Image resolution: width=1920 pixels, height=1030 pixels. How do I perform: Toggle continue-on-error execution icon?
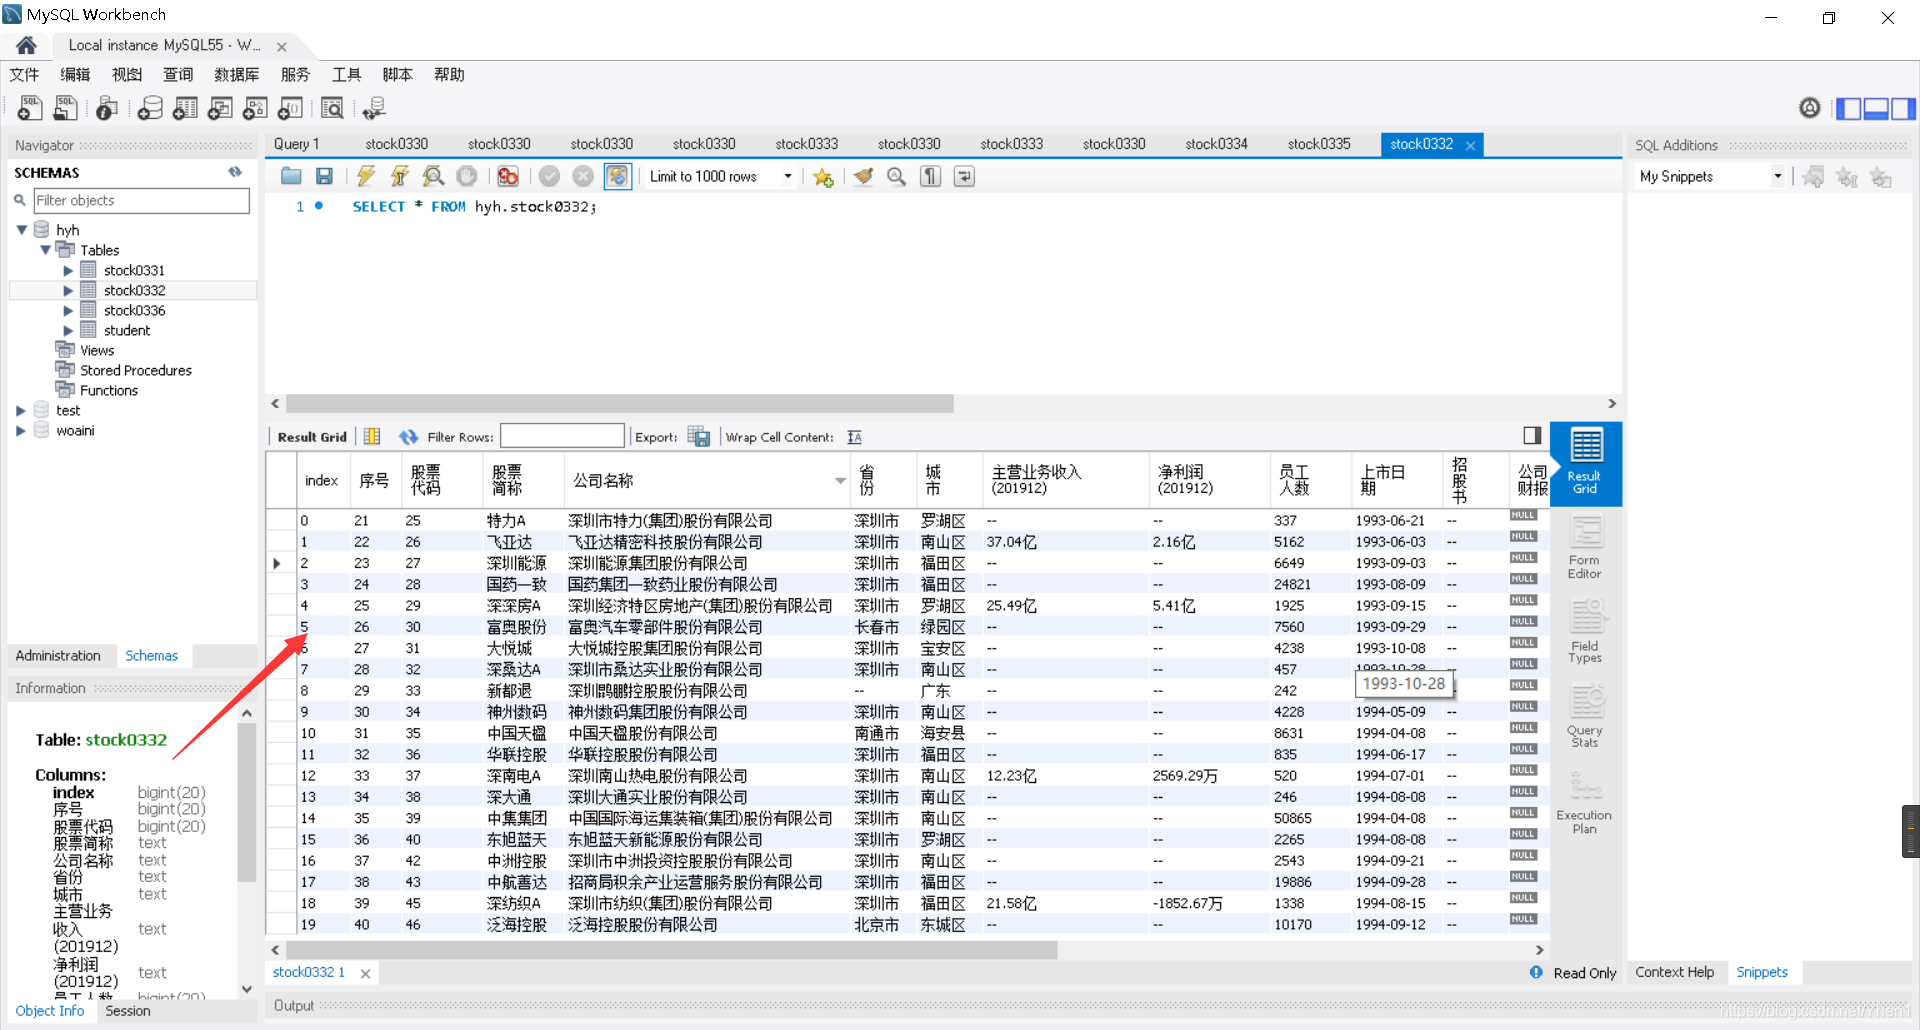click(x=508, y=176)
